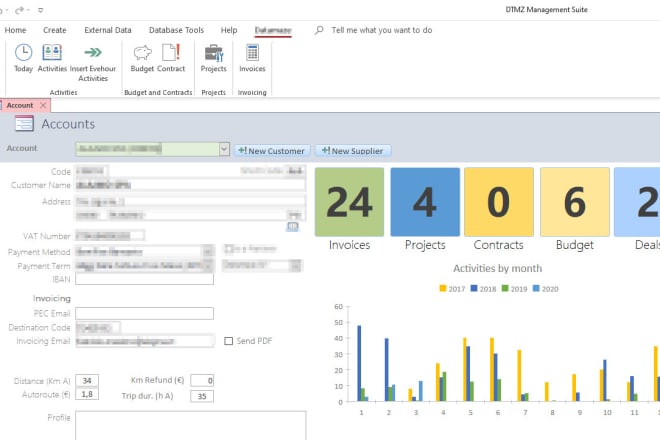Click the VAT Number field
Viewport: 660px width, 440px height.
[x=110, y=235]
